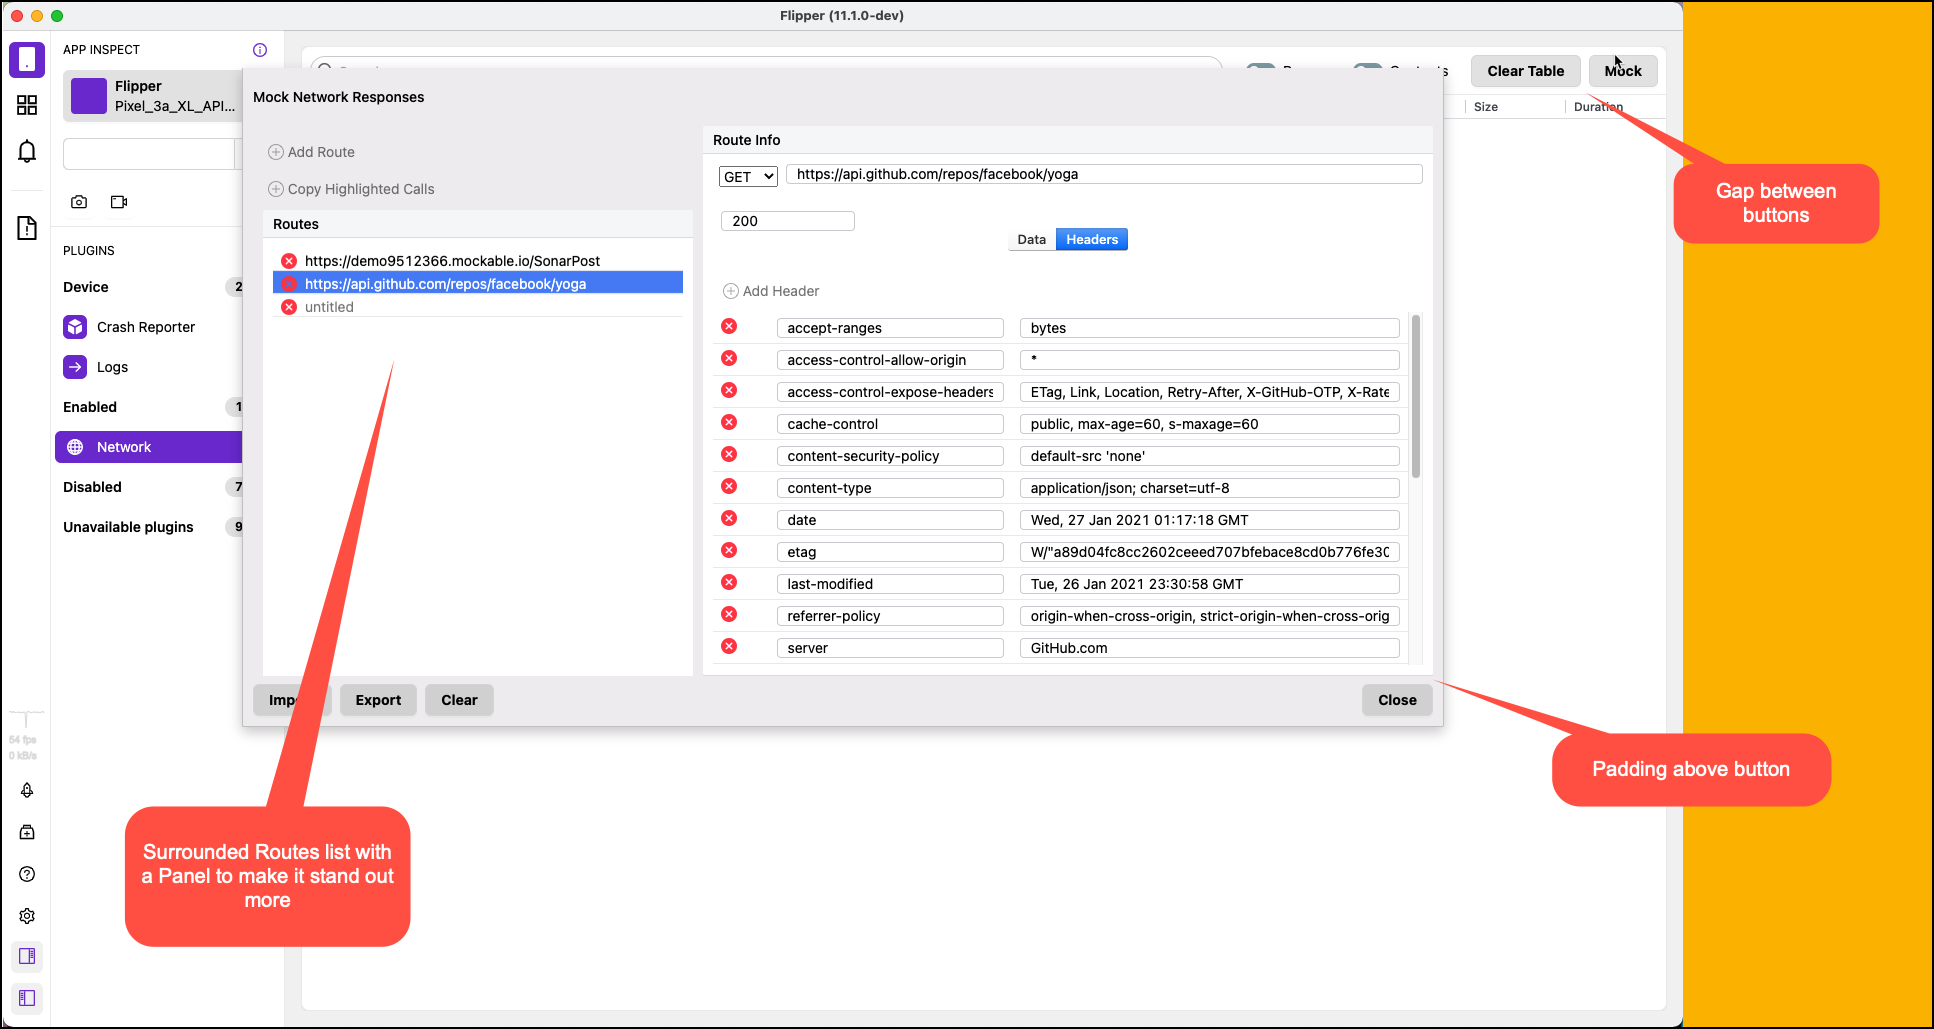Open the help question mark icon

click(27, 874)
